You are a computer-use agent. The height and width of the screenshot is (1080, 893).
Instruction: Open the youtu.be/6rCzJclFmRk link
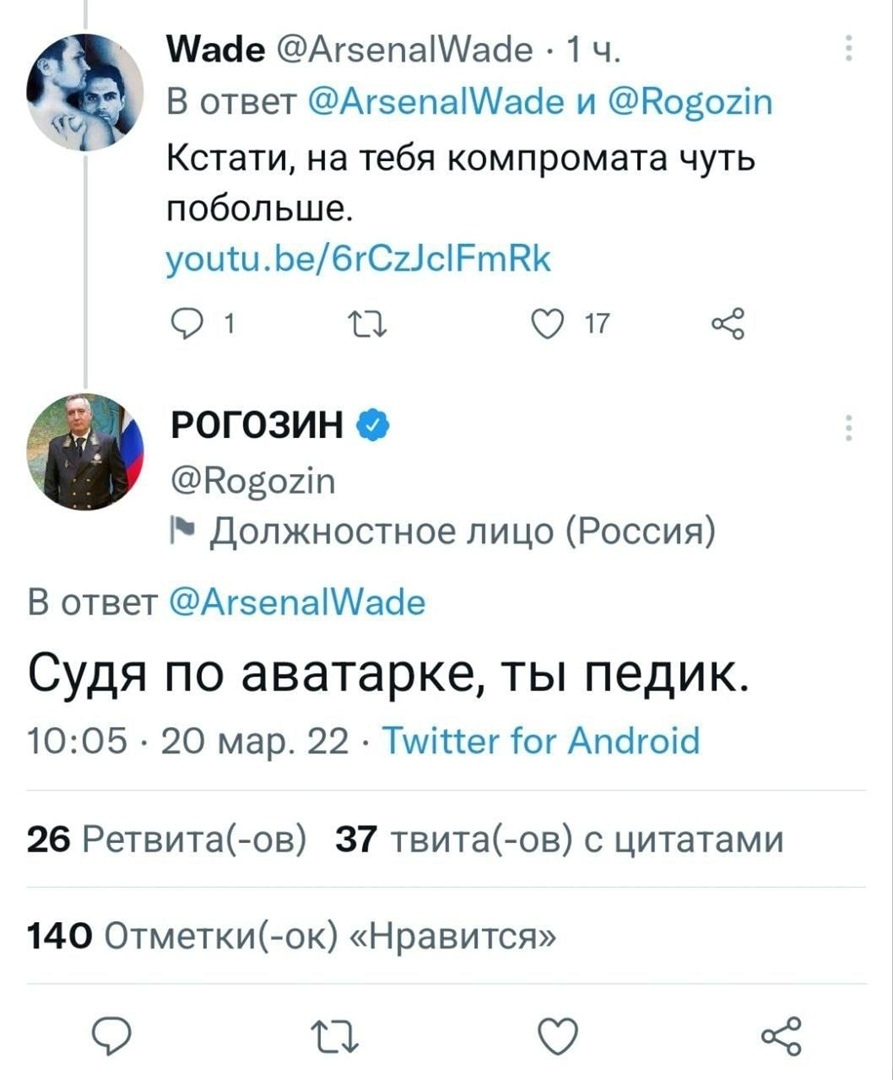pos(358,260)
